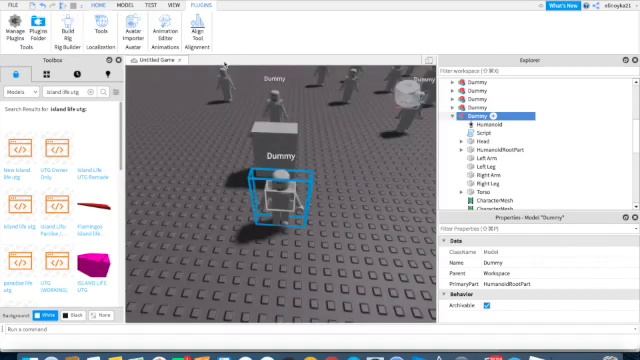
Task: Open Manage Plugins
Action: 15,27
